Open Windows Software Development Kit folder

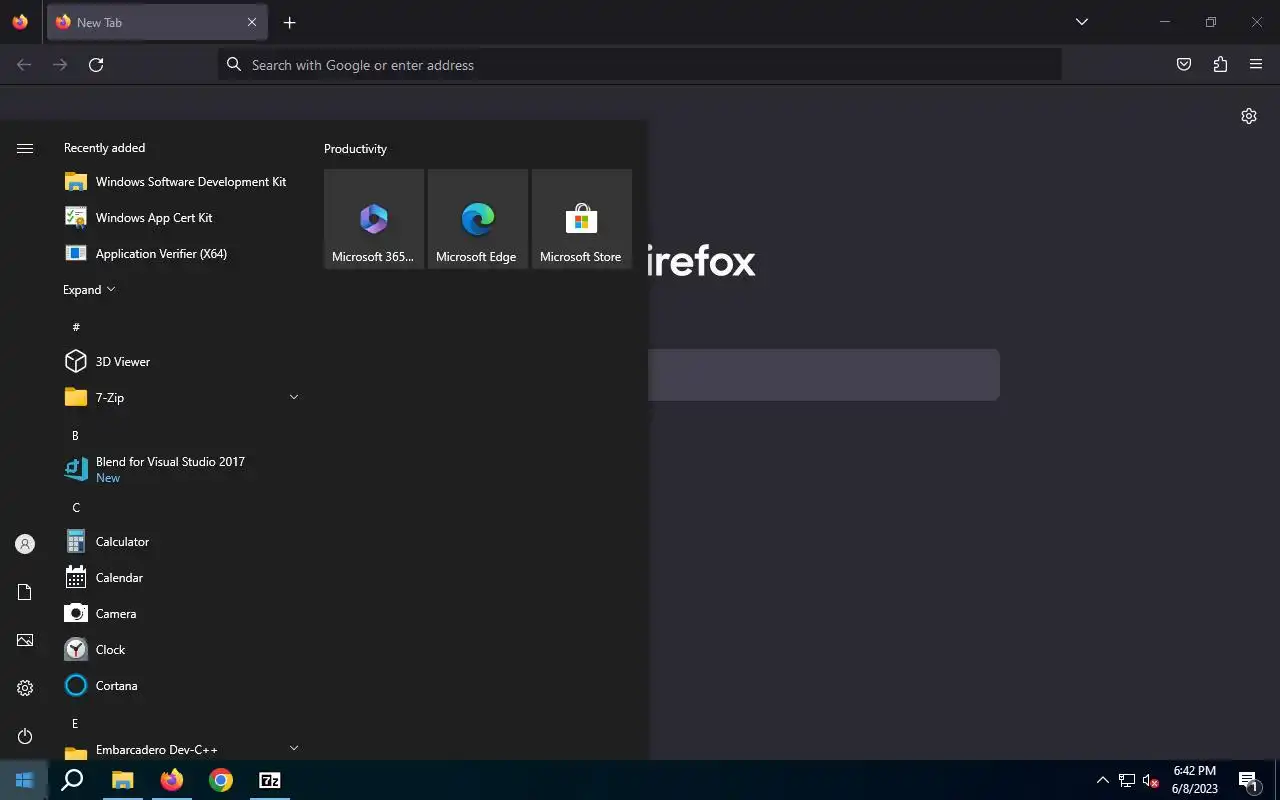pos(180,182)
